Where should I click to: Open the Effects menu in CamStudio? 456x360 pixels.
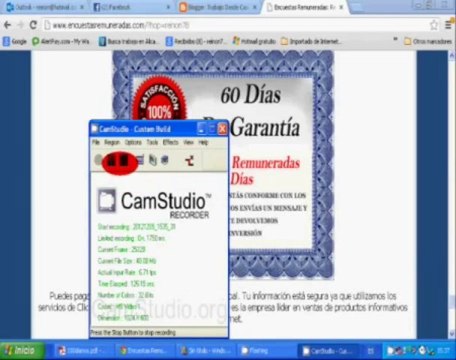pos(171,142)
